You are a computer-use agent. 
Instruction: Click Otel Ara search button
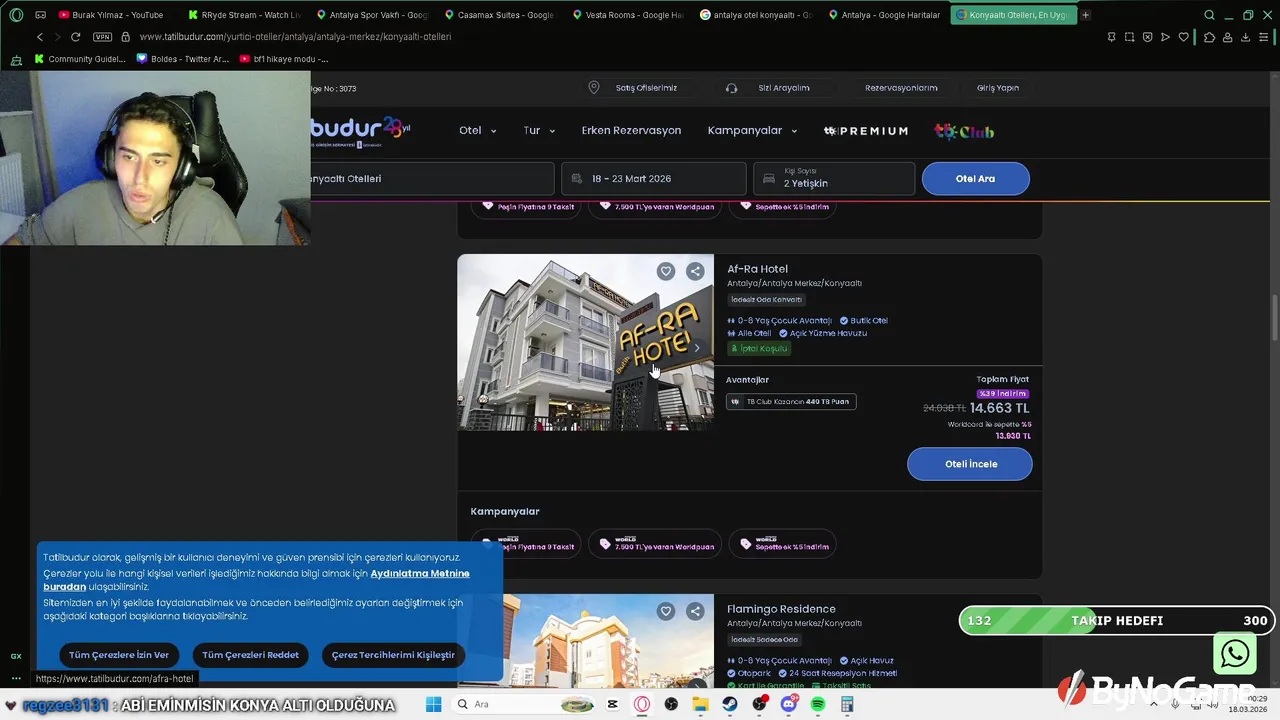point(975,179)
